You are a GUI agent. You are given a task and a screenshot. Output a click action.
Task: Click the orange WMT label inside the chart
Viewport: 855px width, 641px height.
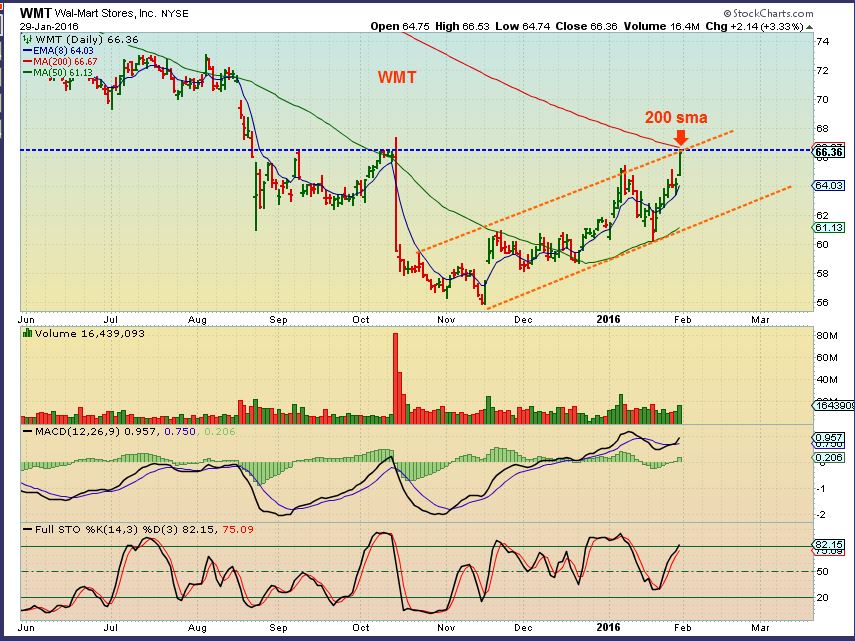click(397, 77)
